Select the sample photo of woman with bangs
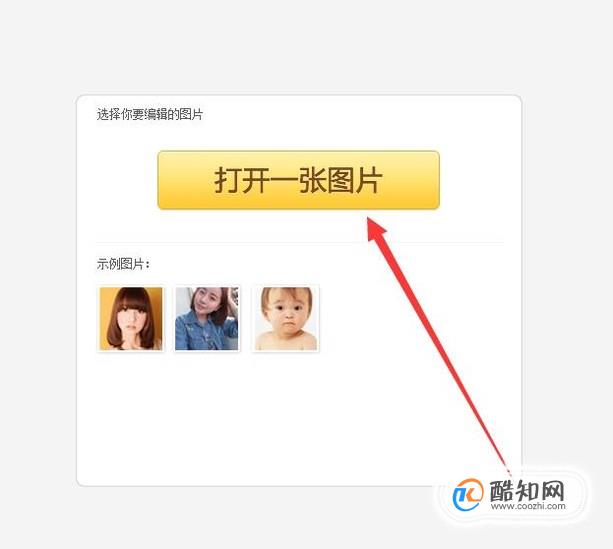Image resolution: width=613 pixels, height=549 pixels. coord(131,318)
